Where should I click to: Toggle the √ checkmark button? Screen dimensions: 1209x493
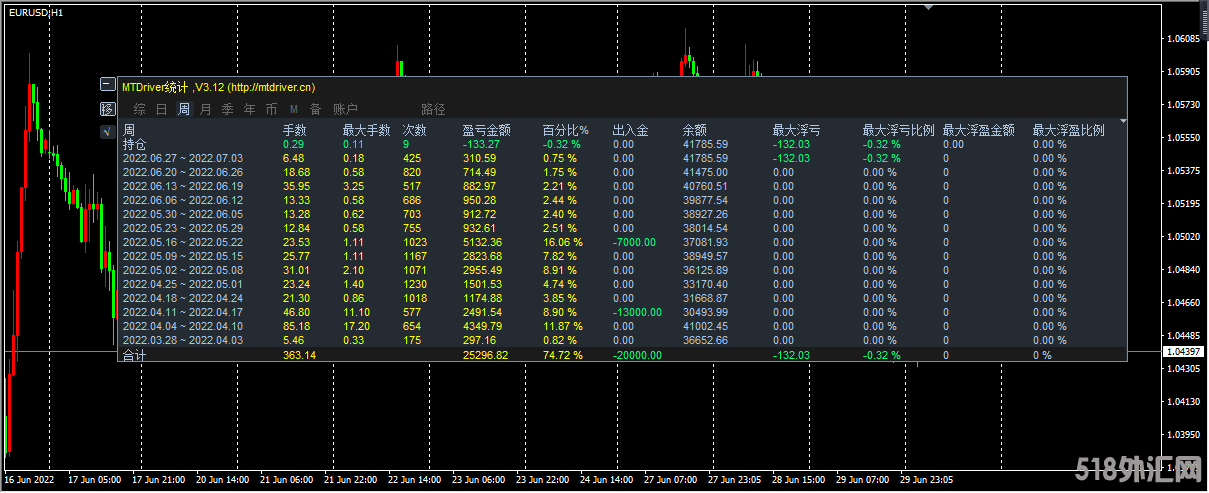[107, 131]
